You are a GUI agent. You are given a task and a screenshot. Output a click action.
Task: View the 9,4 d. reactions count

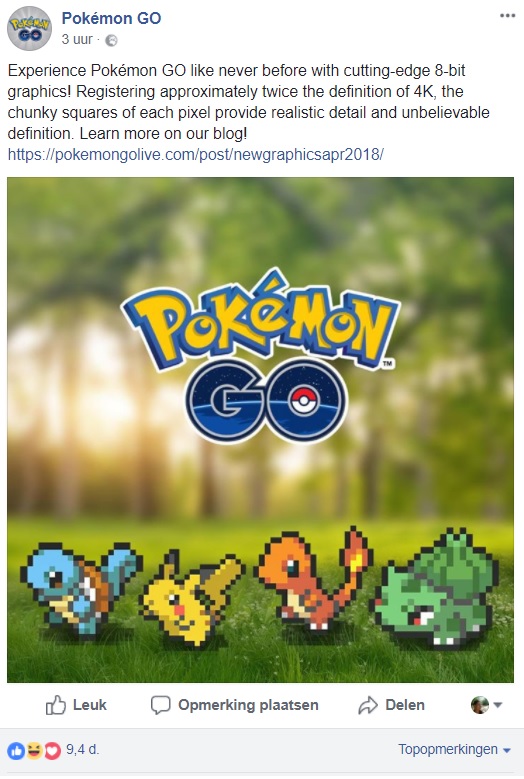tap(82, 749)
